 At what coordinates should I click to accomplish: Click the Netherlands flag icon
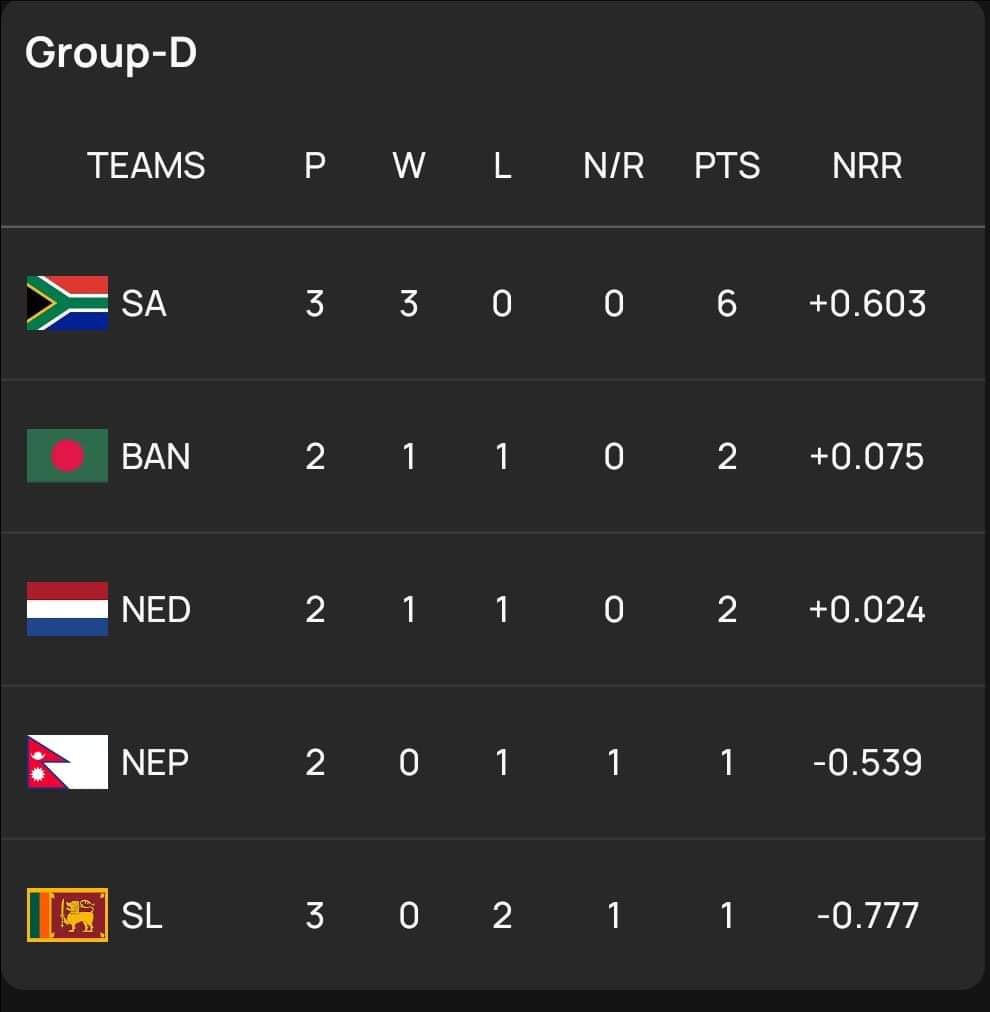click(67, 609)
